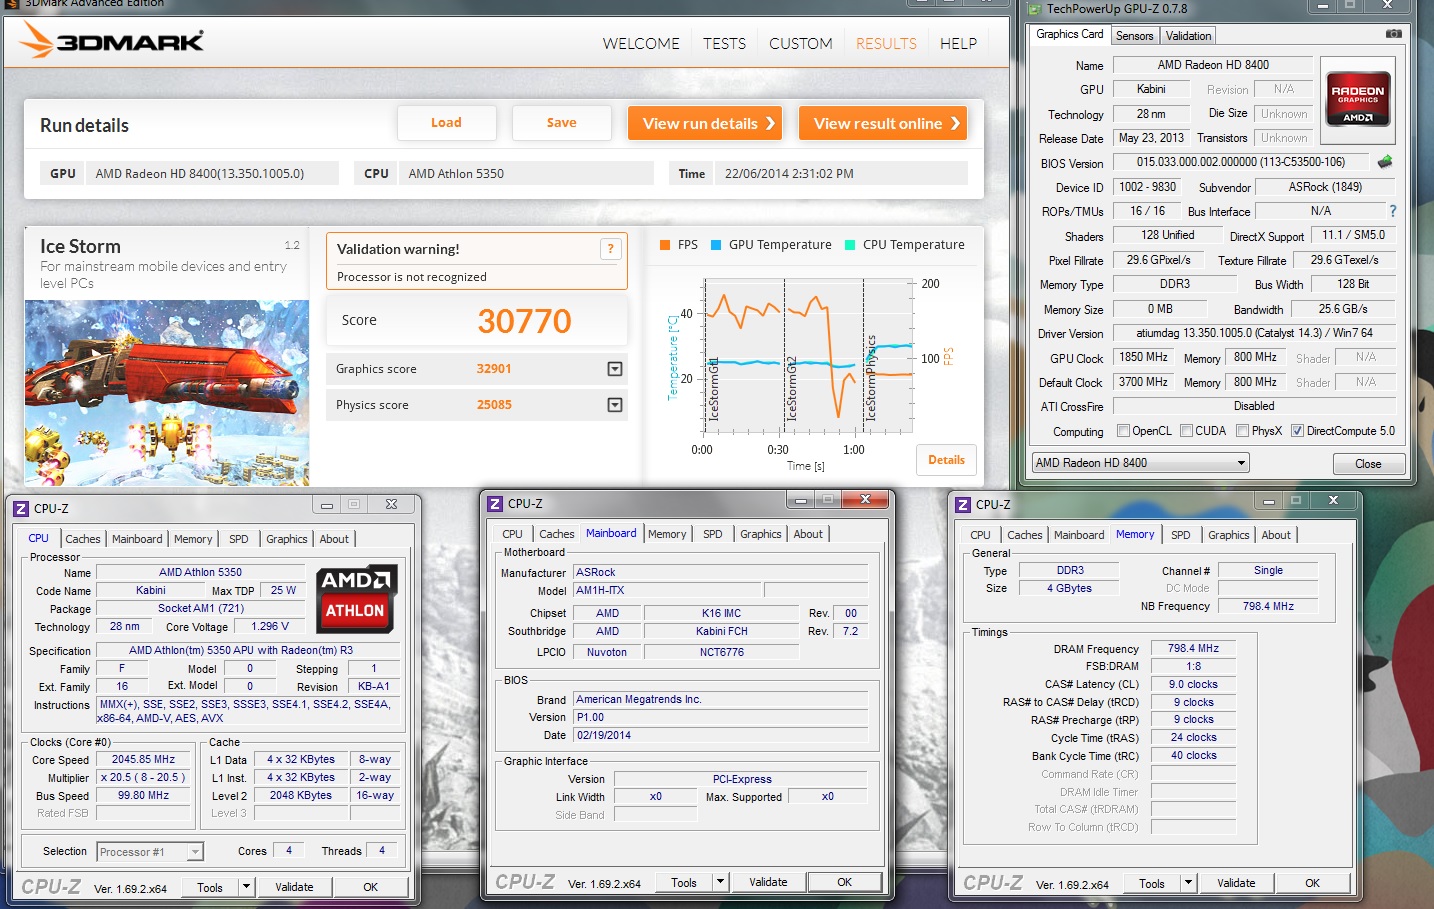Screen dimensions: 1434x909
Task: Open Tools dropdown arrow in right CPU-Z window
Action: coord(1188,883)
